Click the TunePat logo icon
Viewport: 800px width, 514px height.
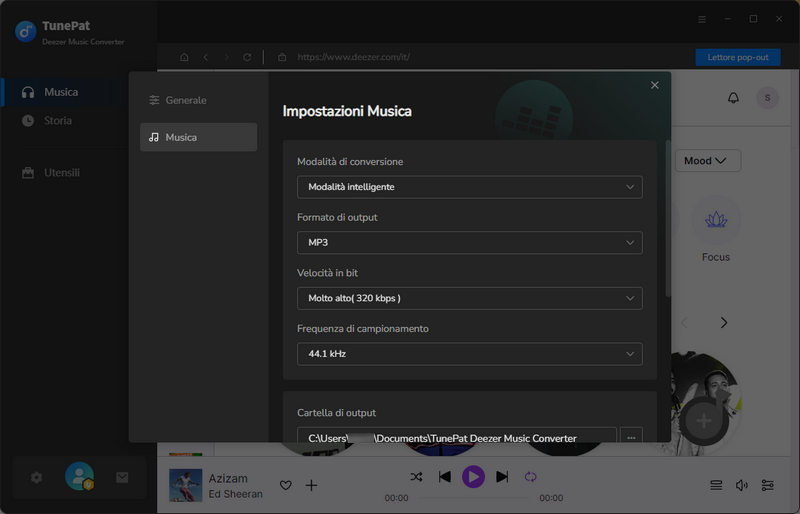tap(26, 32)
